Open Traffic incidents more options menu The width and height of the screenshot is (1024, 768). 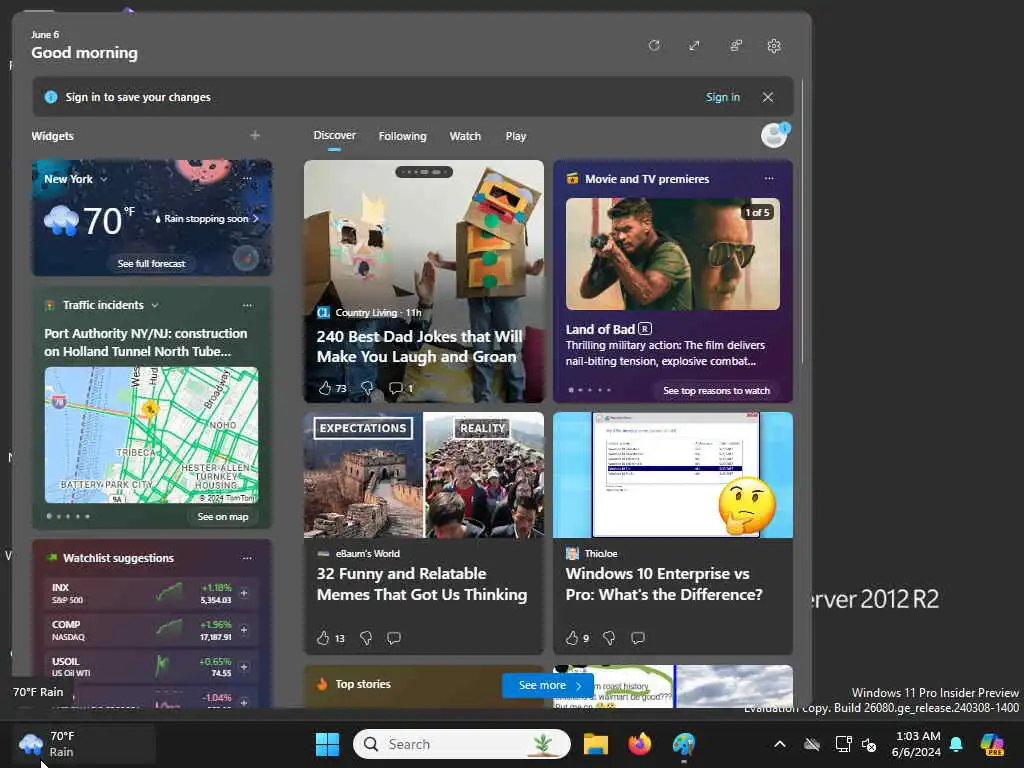pos(247,305)
